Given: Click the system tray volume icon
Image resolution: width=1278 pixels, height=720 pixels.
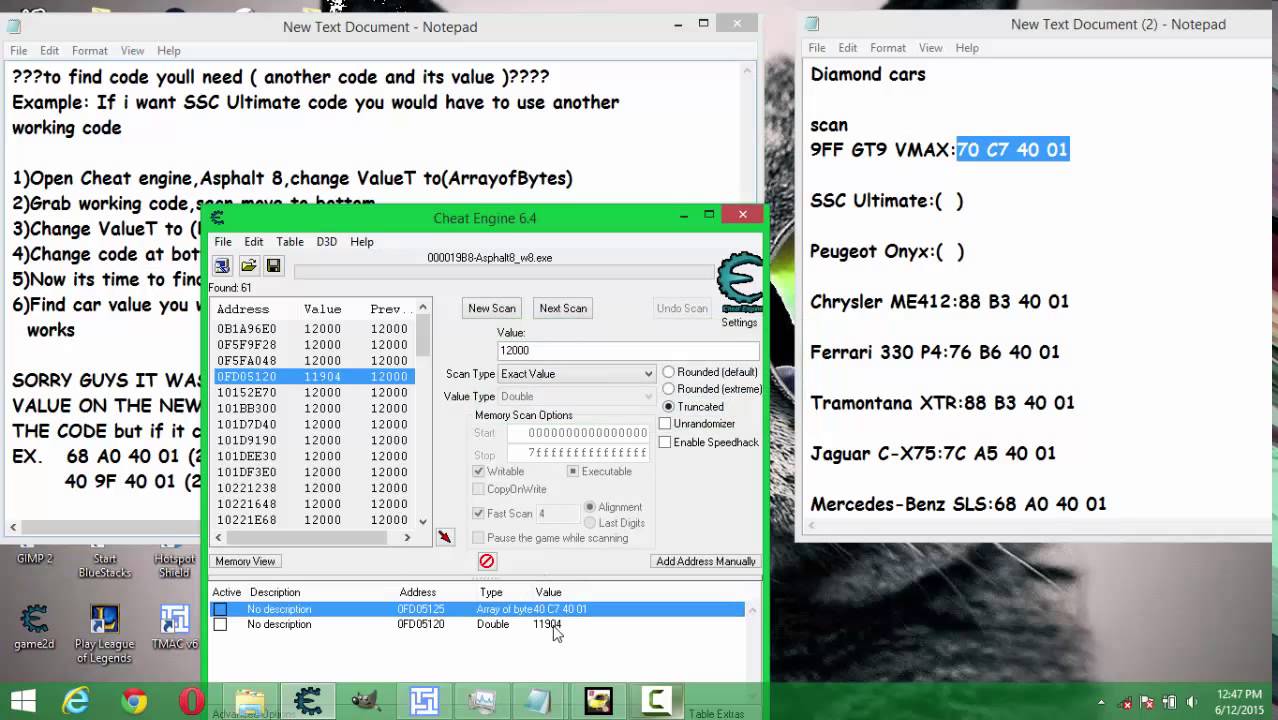Looking at the screenshot, I should (x=1191, y=702).
